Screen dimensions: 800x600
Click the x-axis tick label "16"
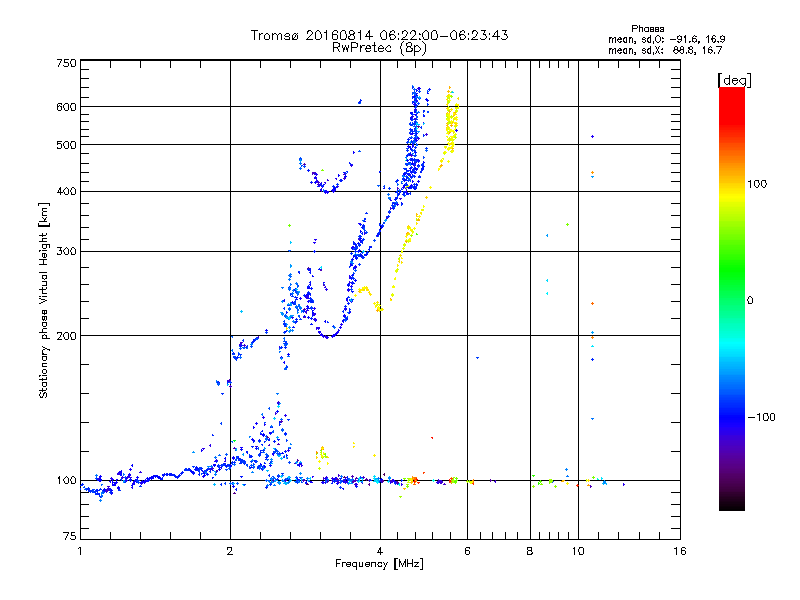[680, 551]
